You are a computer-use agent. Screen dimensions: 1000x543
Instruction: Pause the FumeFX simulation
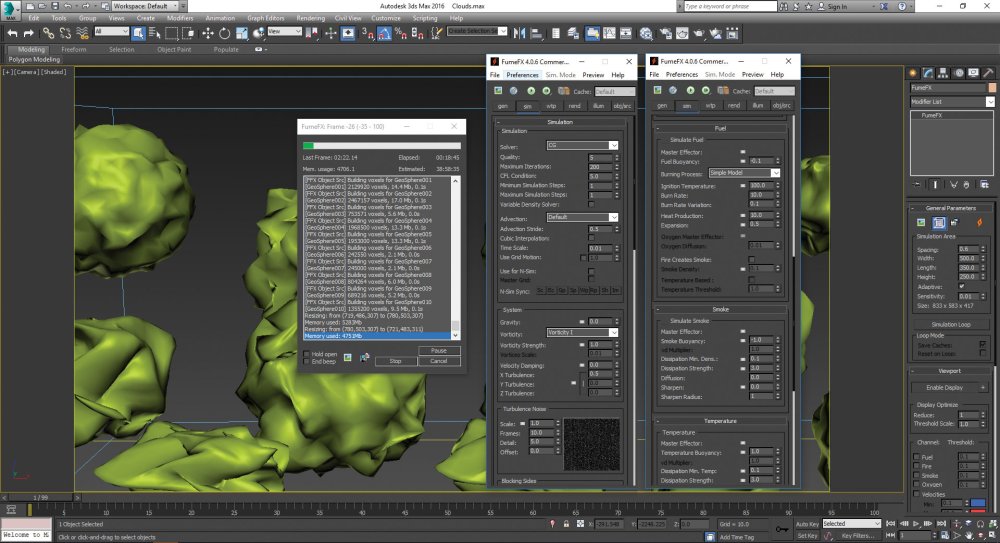(439, 350)
